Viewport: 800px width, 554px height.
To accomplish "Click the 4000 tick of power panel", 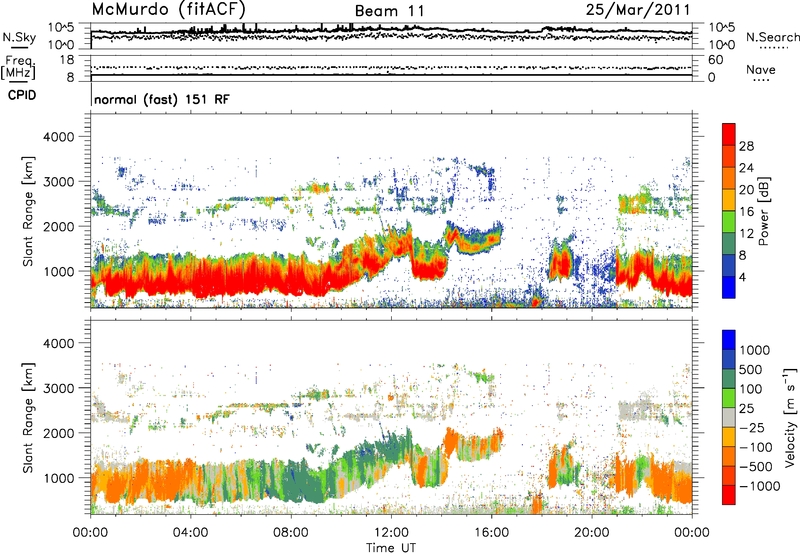I will [58, 137].
